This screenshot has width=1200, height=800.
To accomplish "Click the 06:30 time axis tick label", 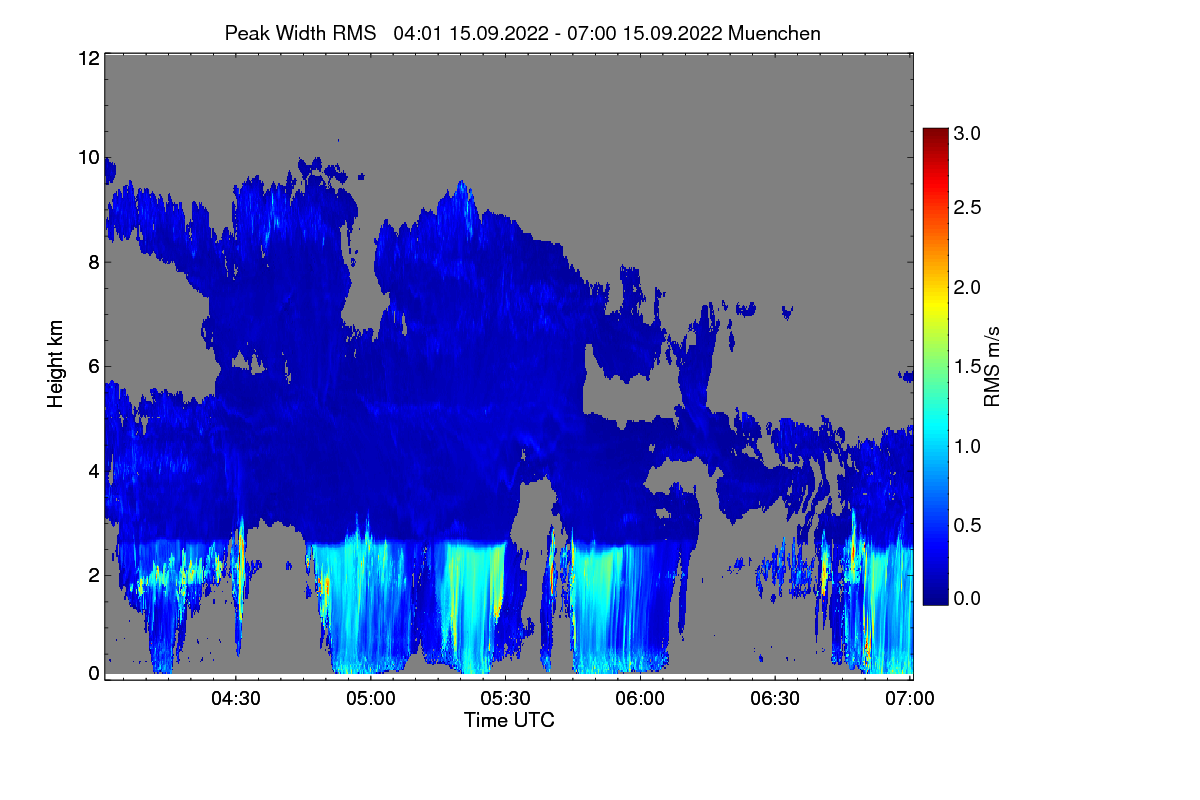I will click(x=775, y=699).
